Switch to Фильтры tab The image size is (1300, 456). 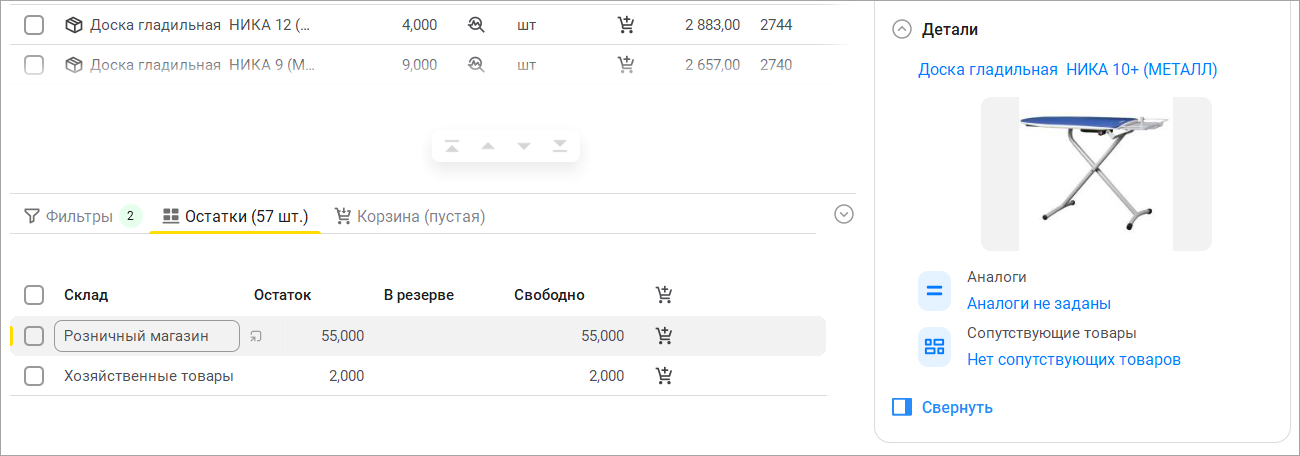[x=78, y=216]
